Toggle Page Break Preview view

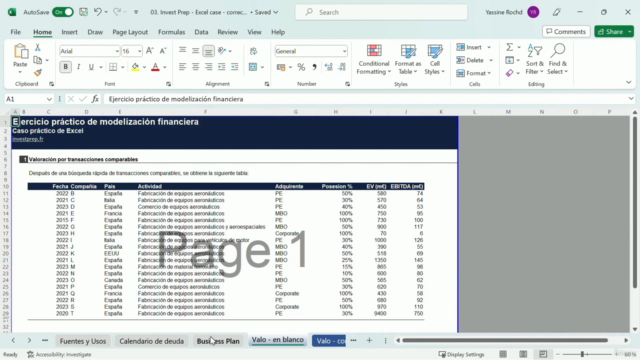[543, 354]
